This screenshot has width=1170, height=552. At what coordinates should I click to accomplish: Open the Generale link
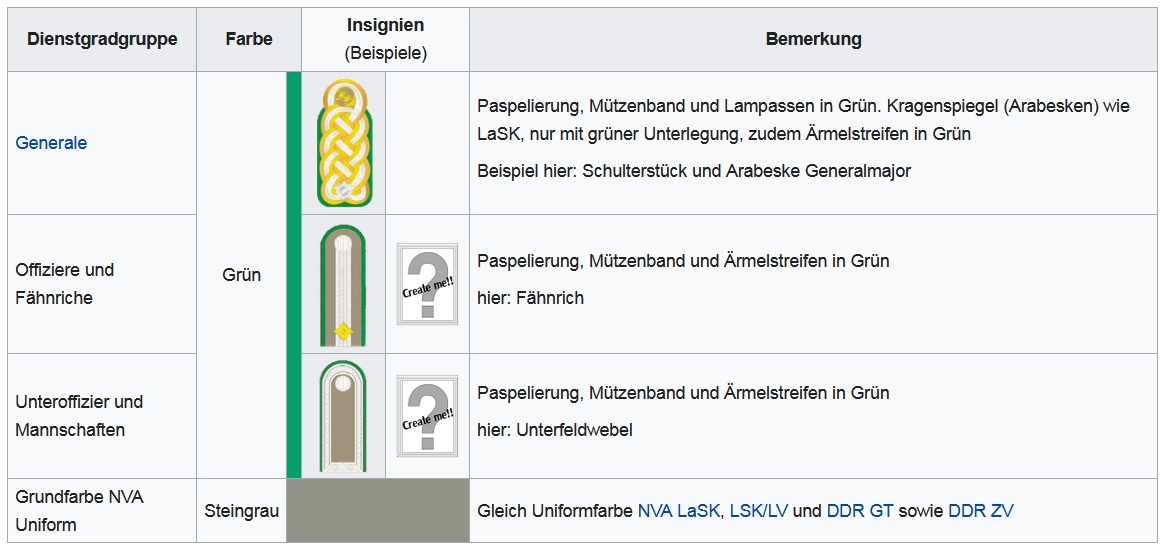point(51,143)
